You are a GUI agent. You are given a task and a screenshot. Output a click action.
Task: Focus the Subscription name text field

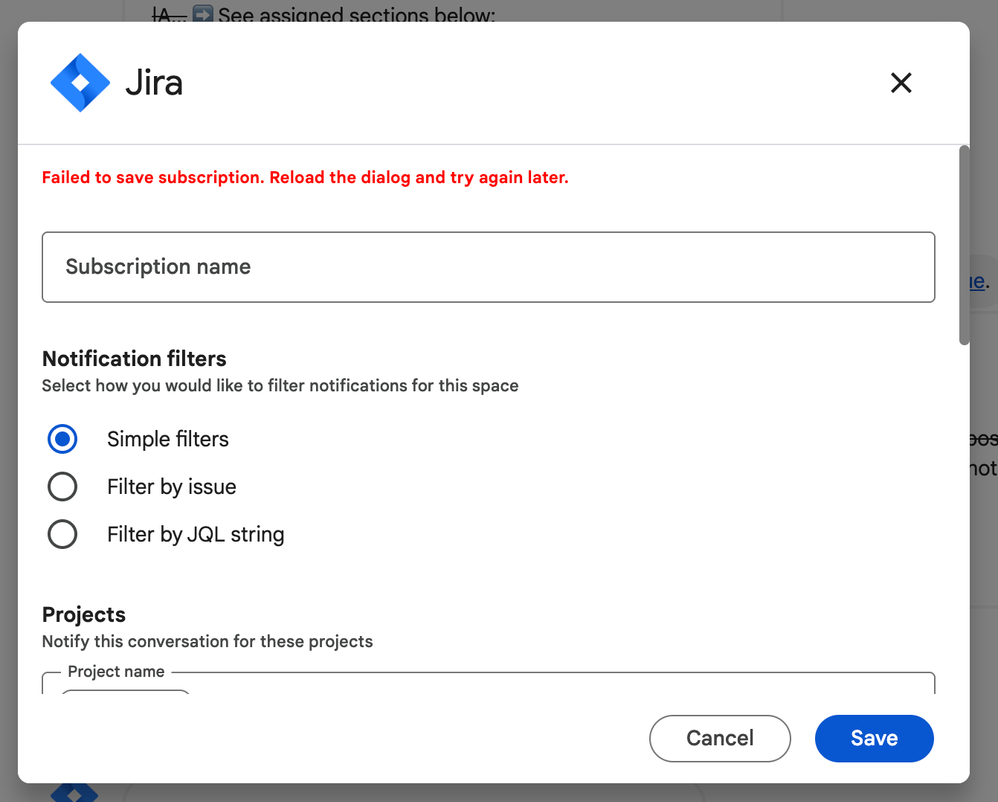pos(488,267)
